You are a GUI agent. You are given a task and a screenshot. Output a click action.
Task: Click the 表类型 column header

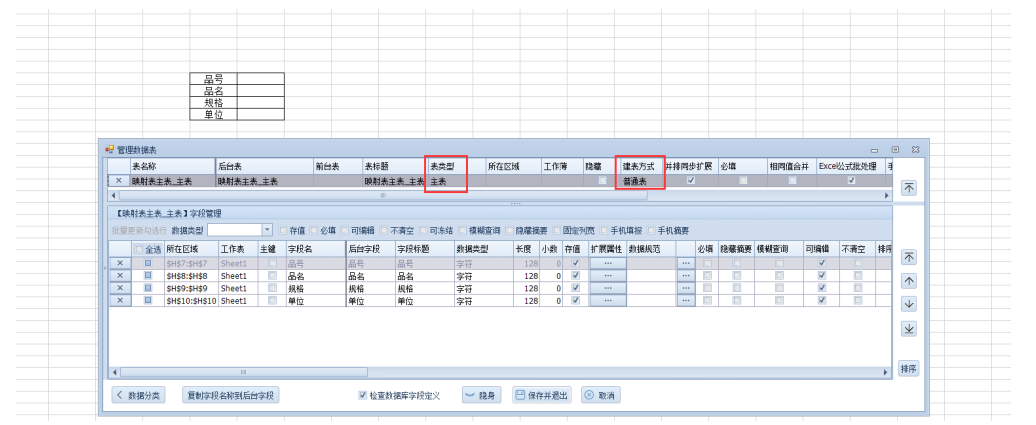(x=443, y=166)
